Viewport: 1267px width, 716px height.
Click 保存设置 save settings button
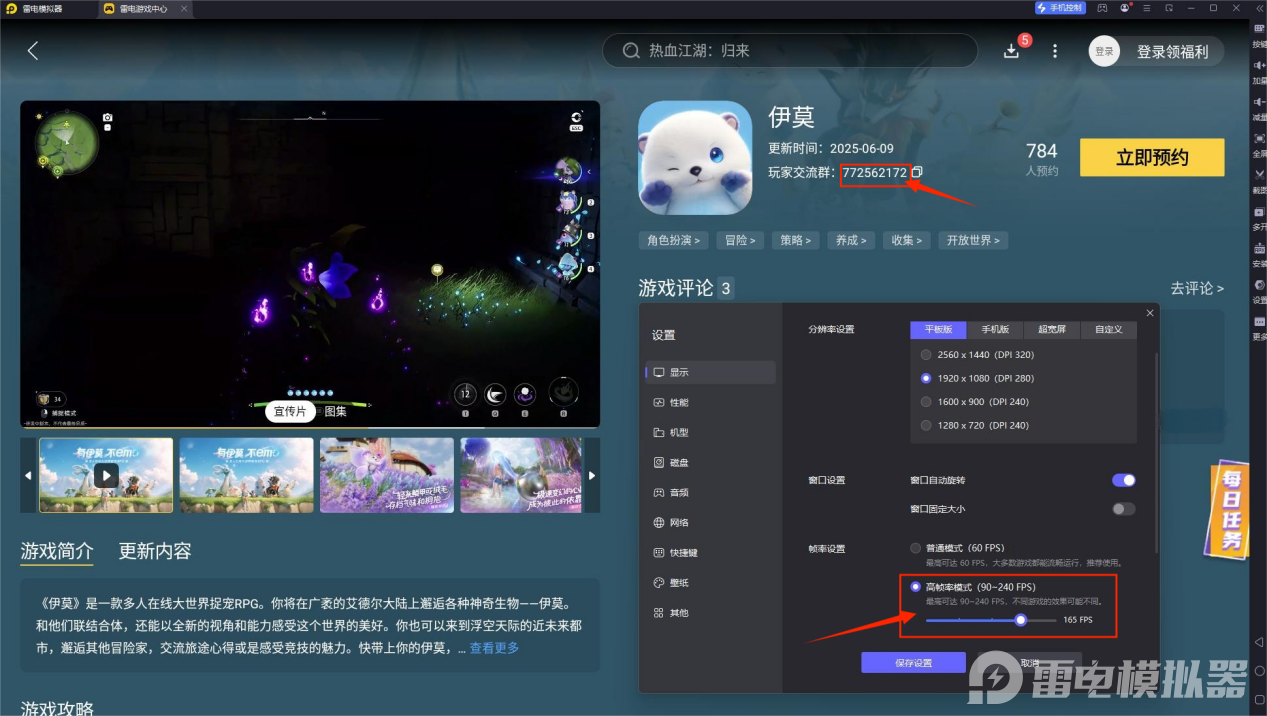click(x=914, y=663)
